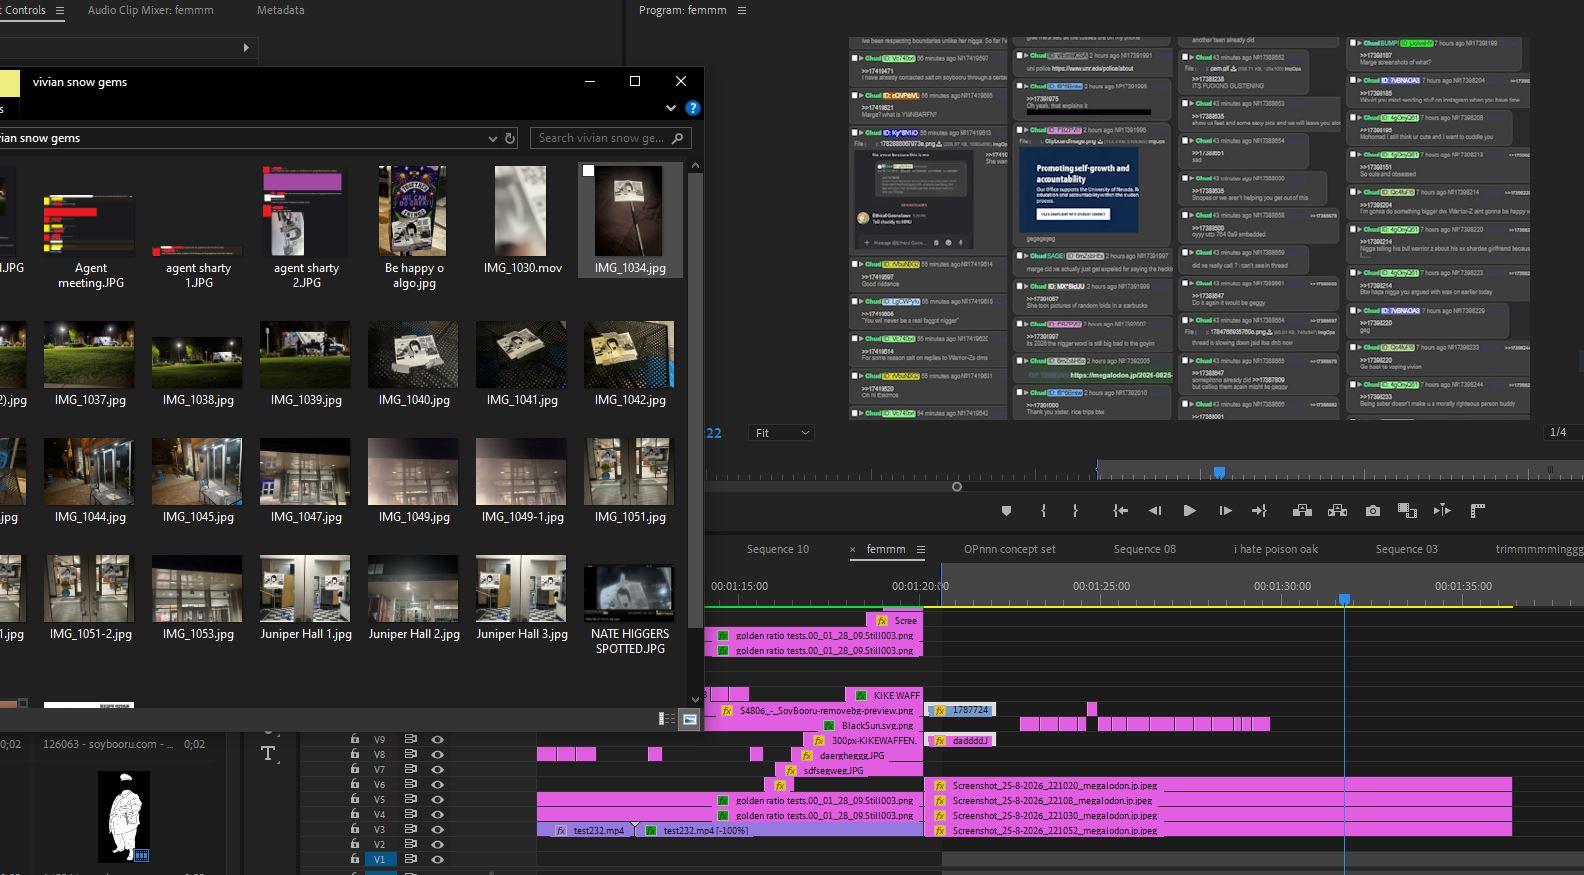The width and height of the screenshot is (1584, 875).
Task: Jump to the Out point
Action: [x=1259, y=511]
